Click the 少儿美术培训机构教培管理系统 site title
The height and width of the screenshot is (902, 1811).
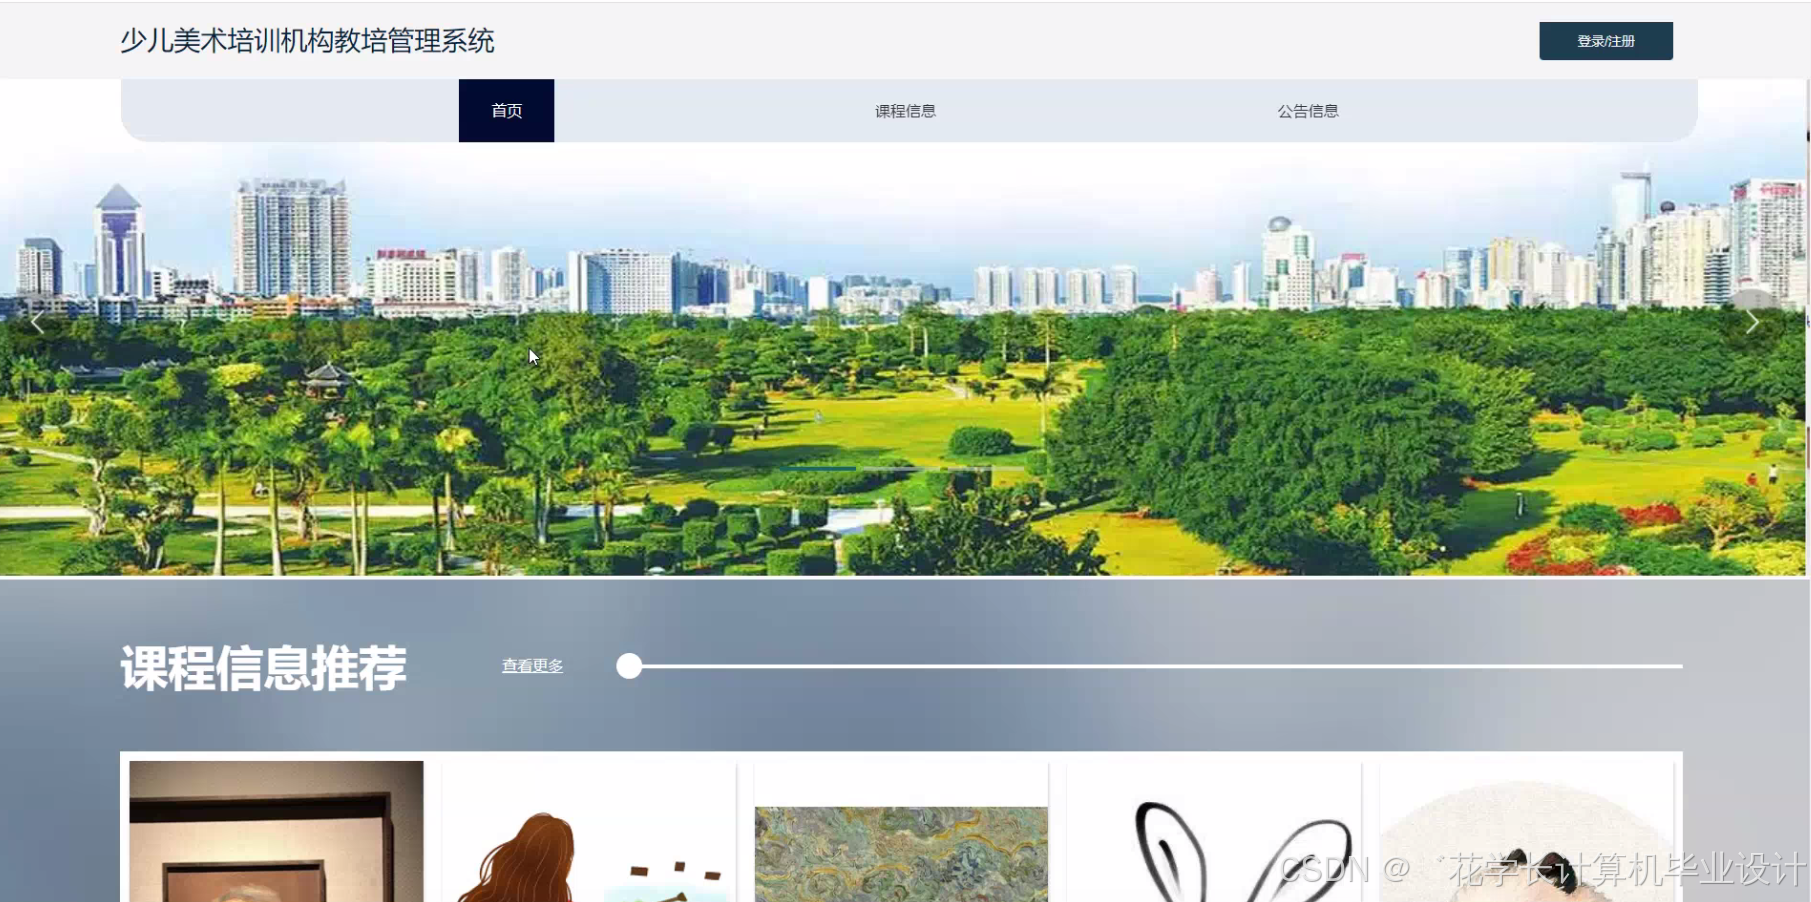point(307,41)
